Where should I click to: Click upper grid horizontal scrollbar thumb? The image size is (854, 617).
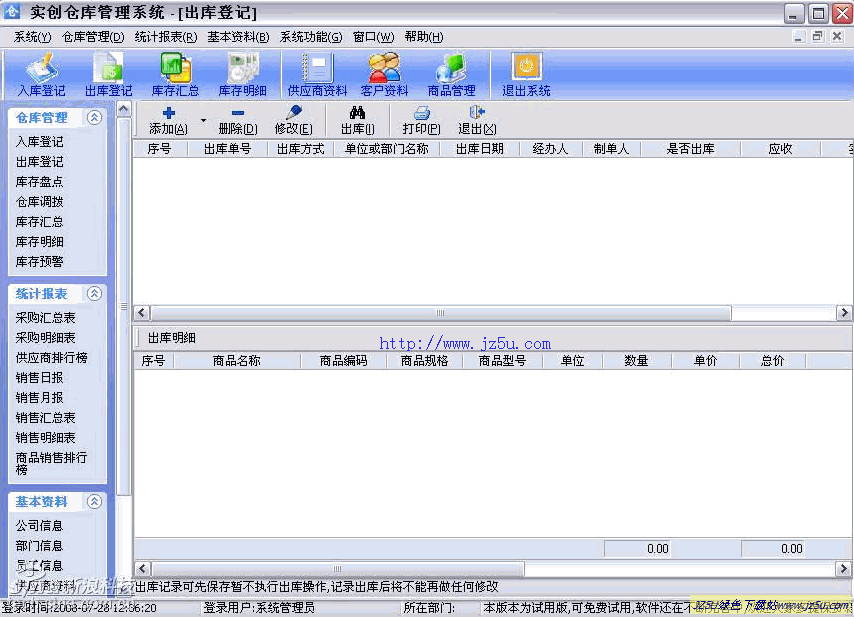(x=440, y=313)
